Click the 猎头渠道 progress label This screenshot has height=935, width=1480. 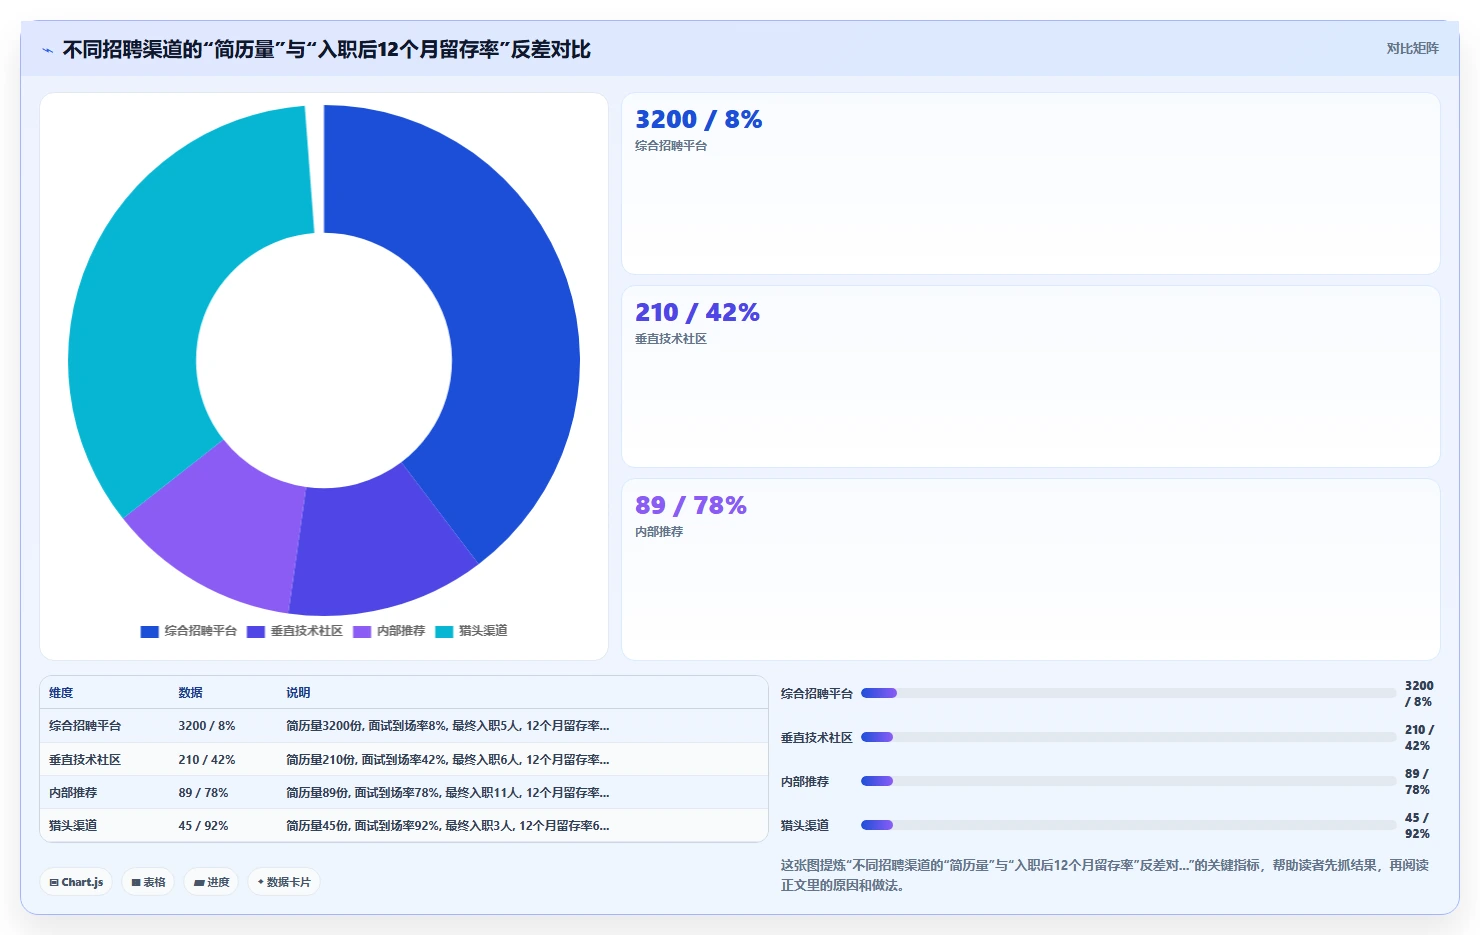pyautogui.click(x=805, y=826)
